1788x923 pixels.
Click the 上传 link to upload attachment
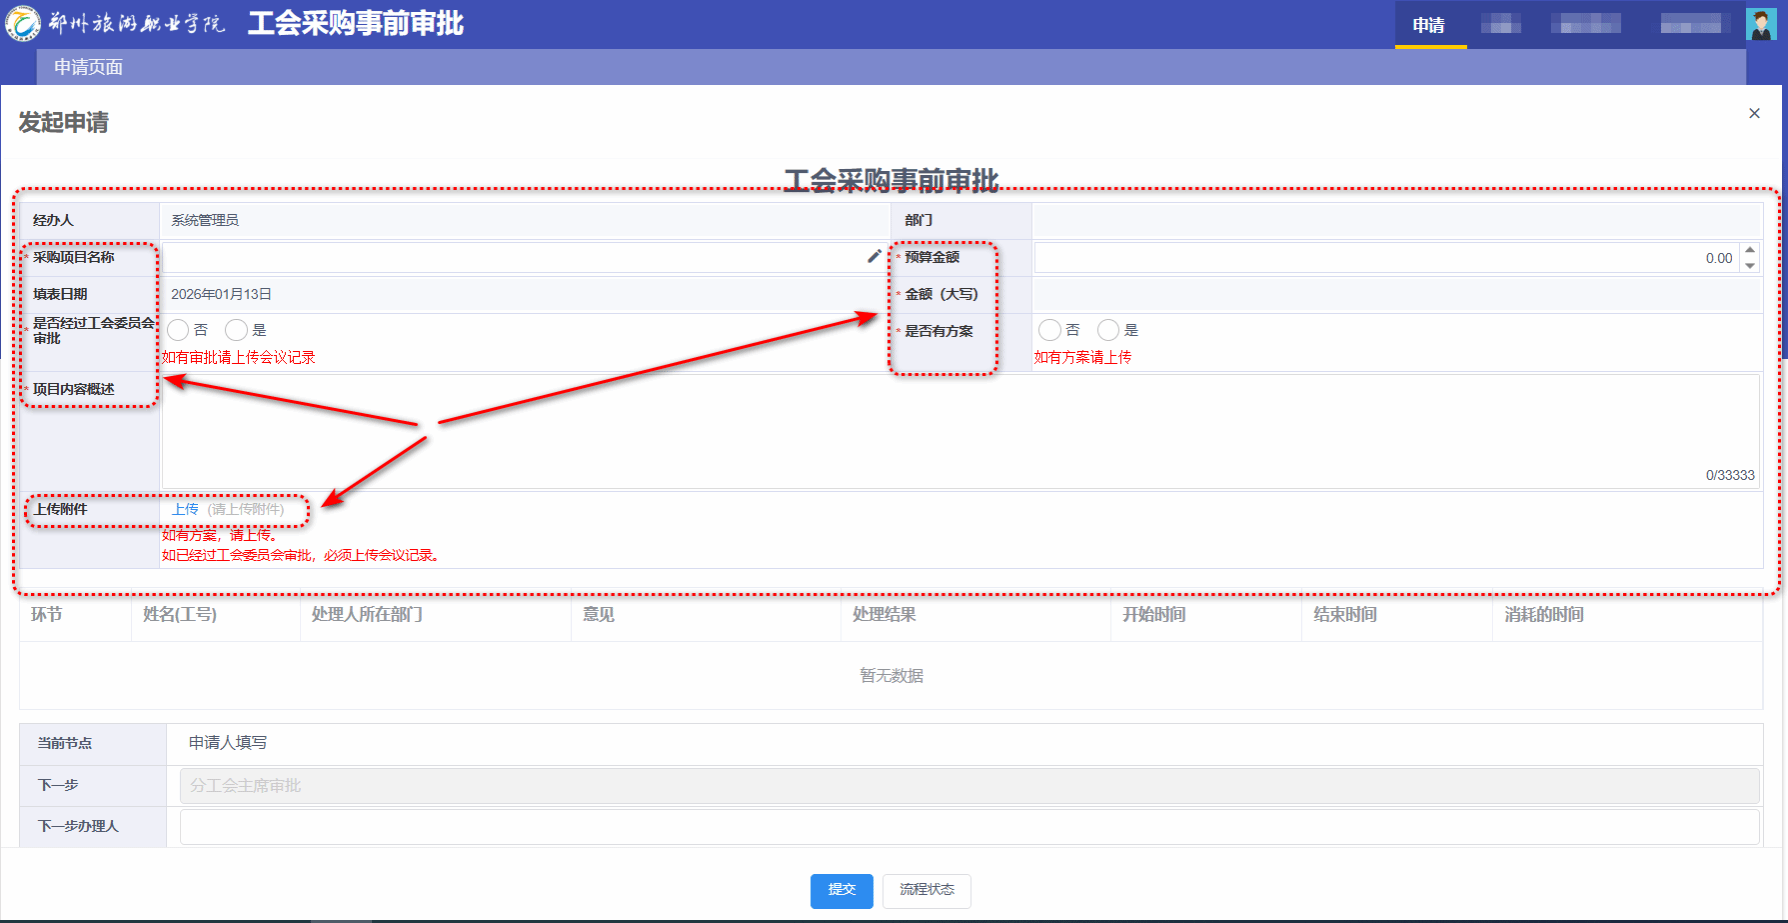click(x=185, y=509)
